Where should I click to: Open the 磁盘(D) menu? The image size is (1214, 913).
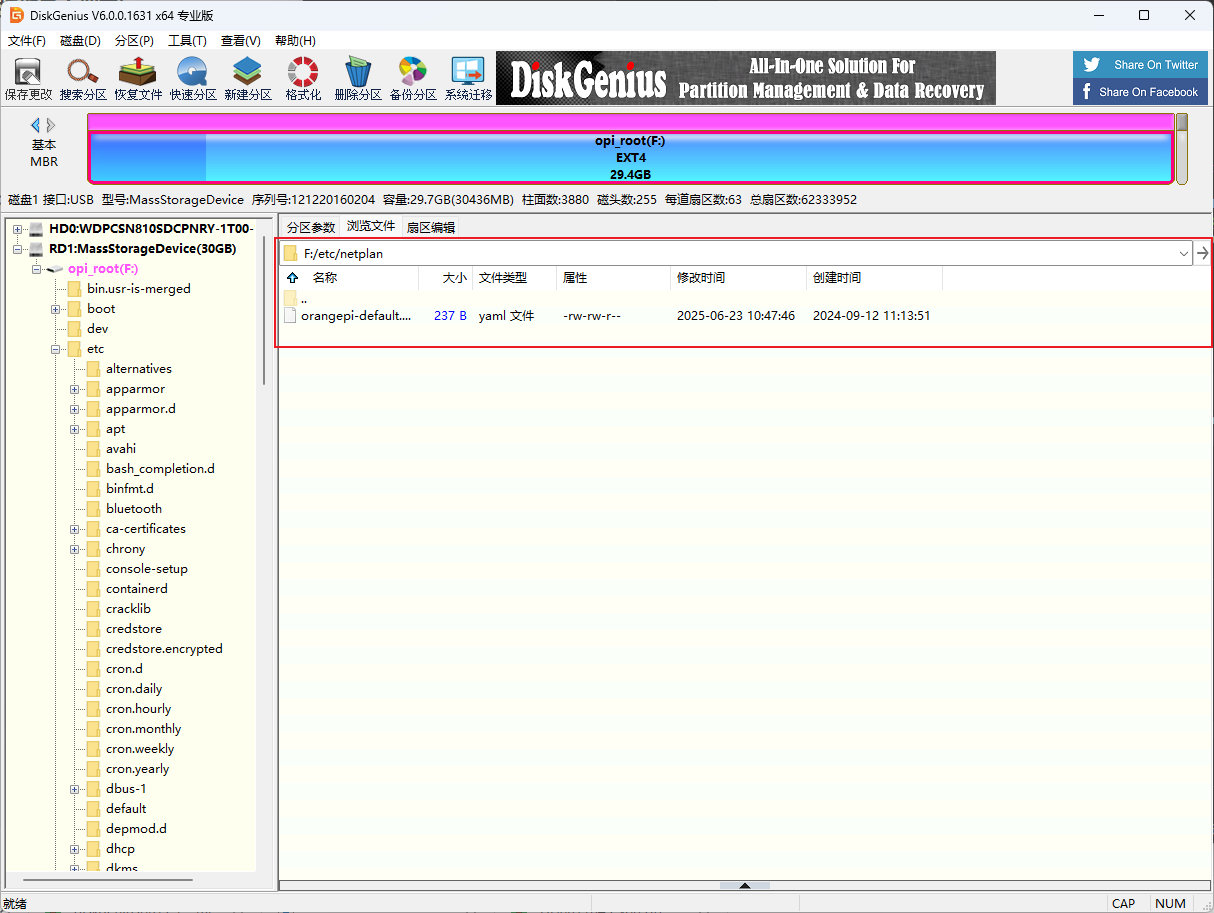click(80, 41)
